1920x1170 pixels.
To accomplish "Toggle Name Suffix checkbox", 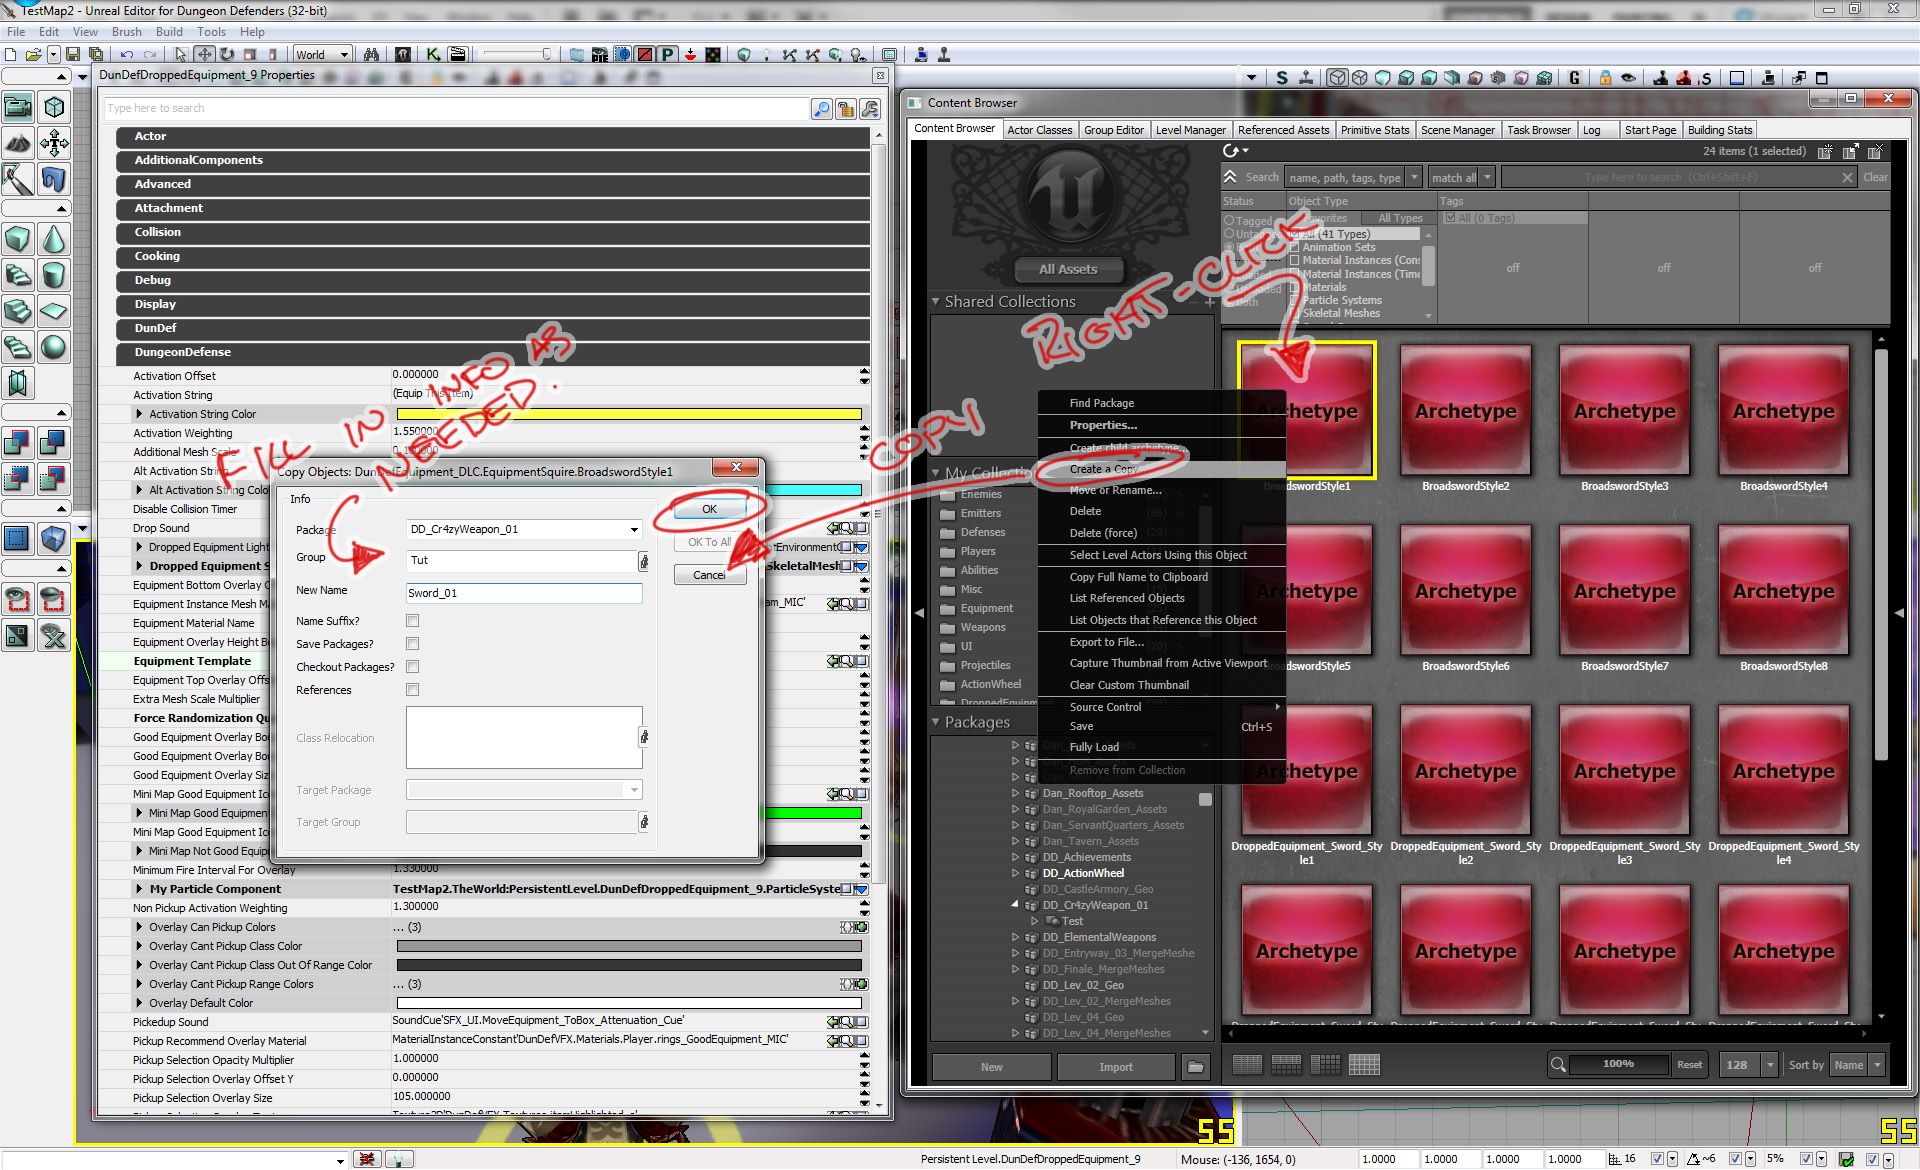I will 412,621.
